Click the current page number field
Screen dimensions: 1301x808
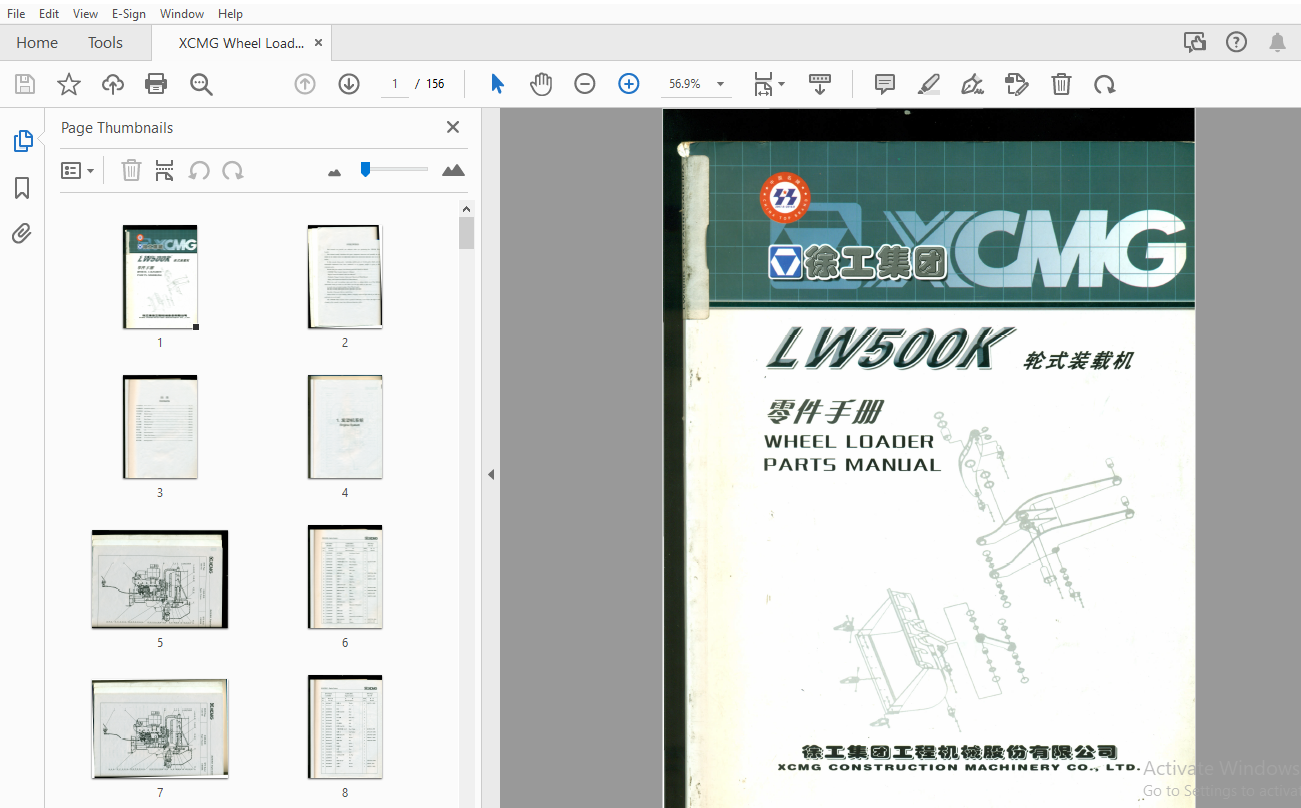tap(395, 84)
